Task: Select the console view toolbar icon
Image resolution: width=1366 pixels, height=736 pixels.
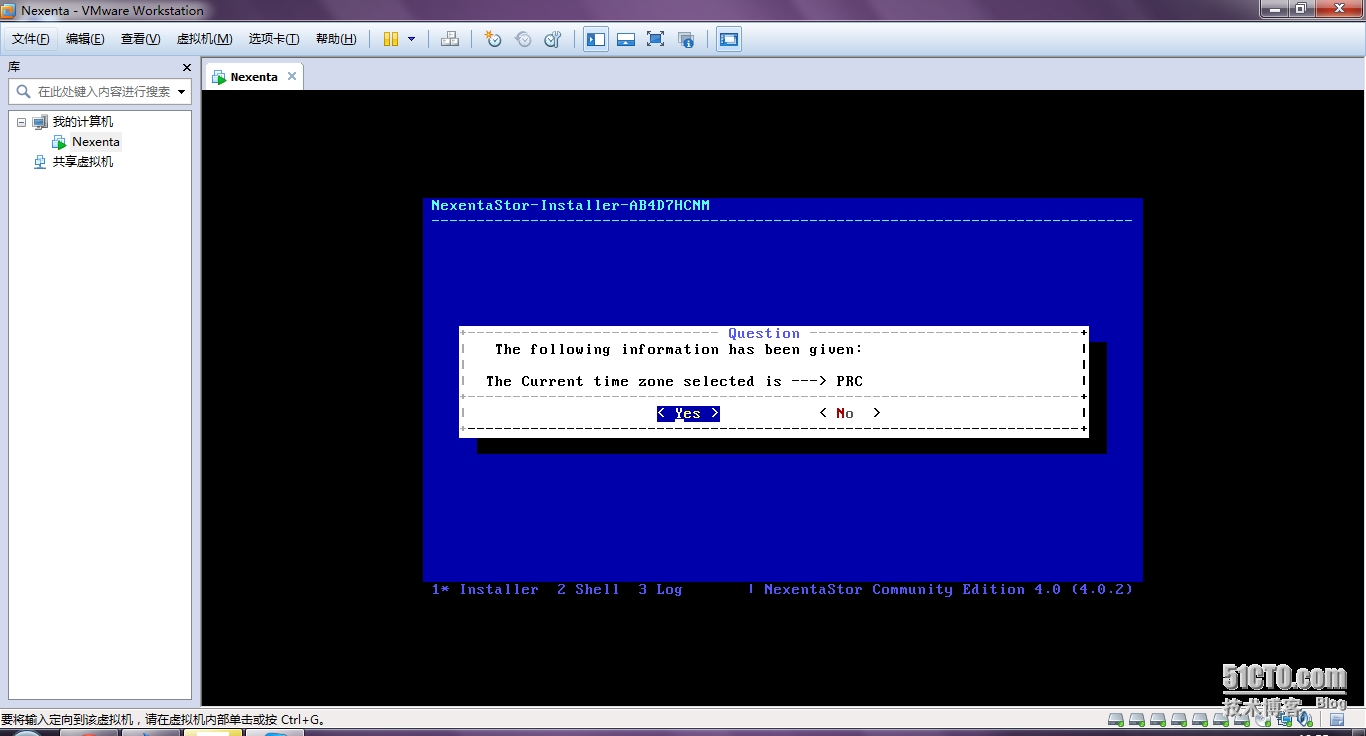Action: click(729, 39)
